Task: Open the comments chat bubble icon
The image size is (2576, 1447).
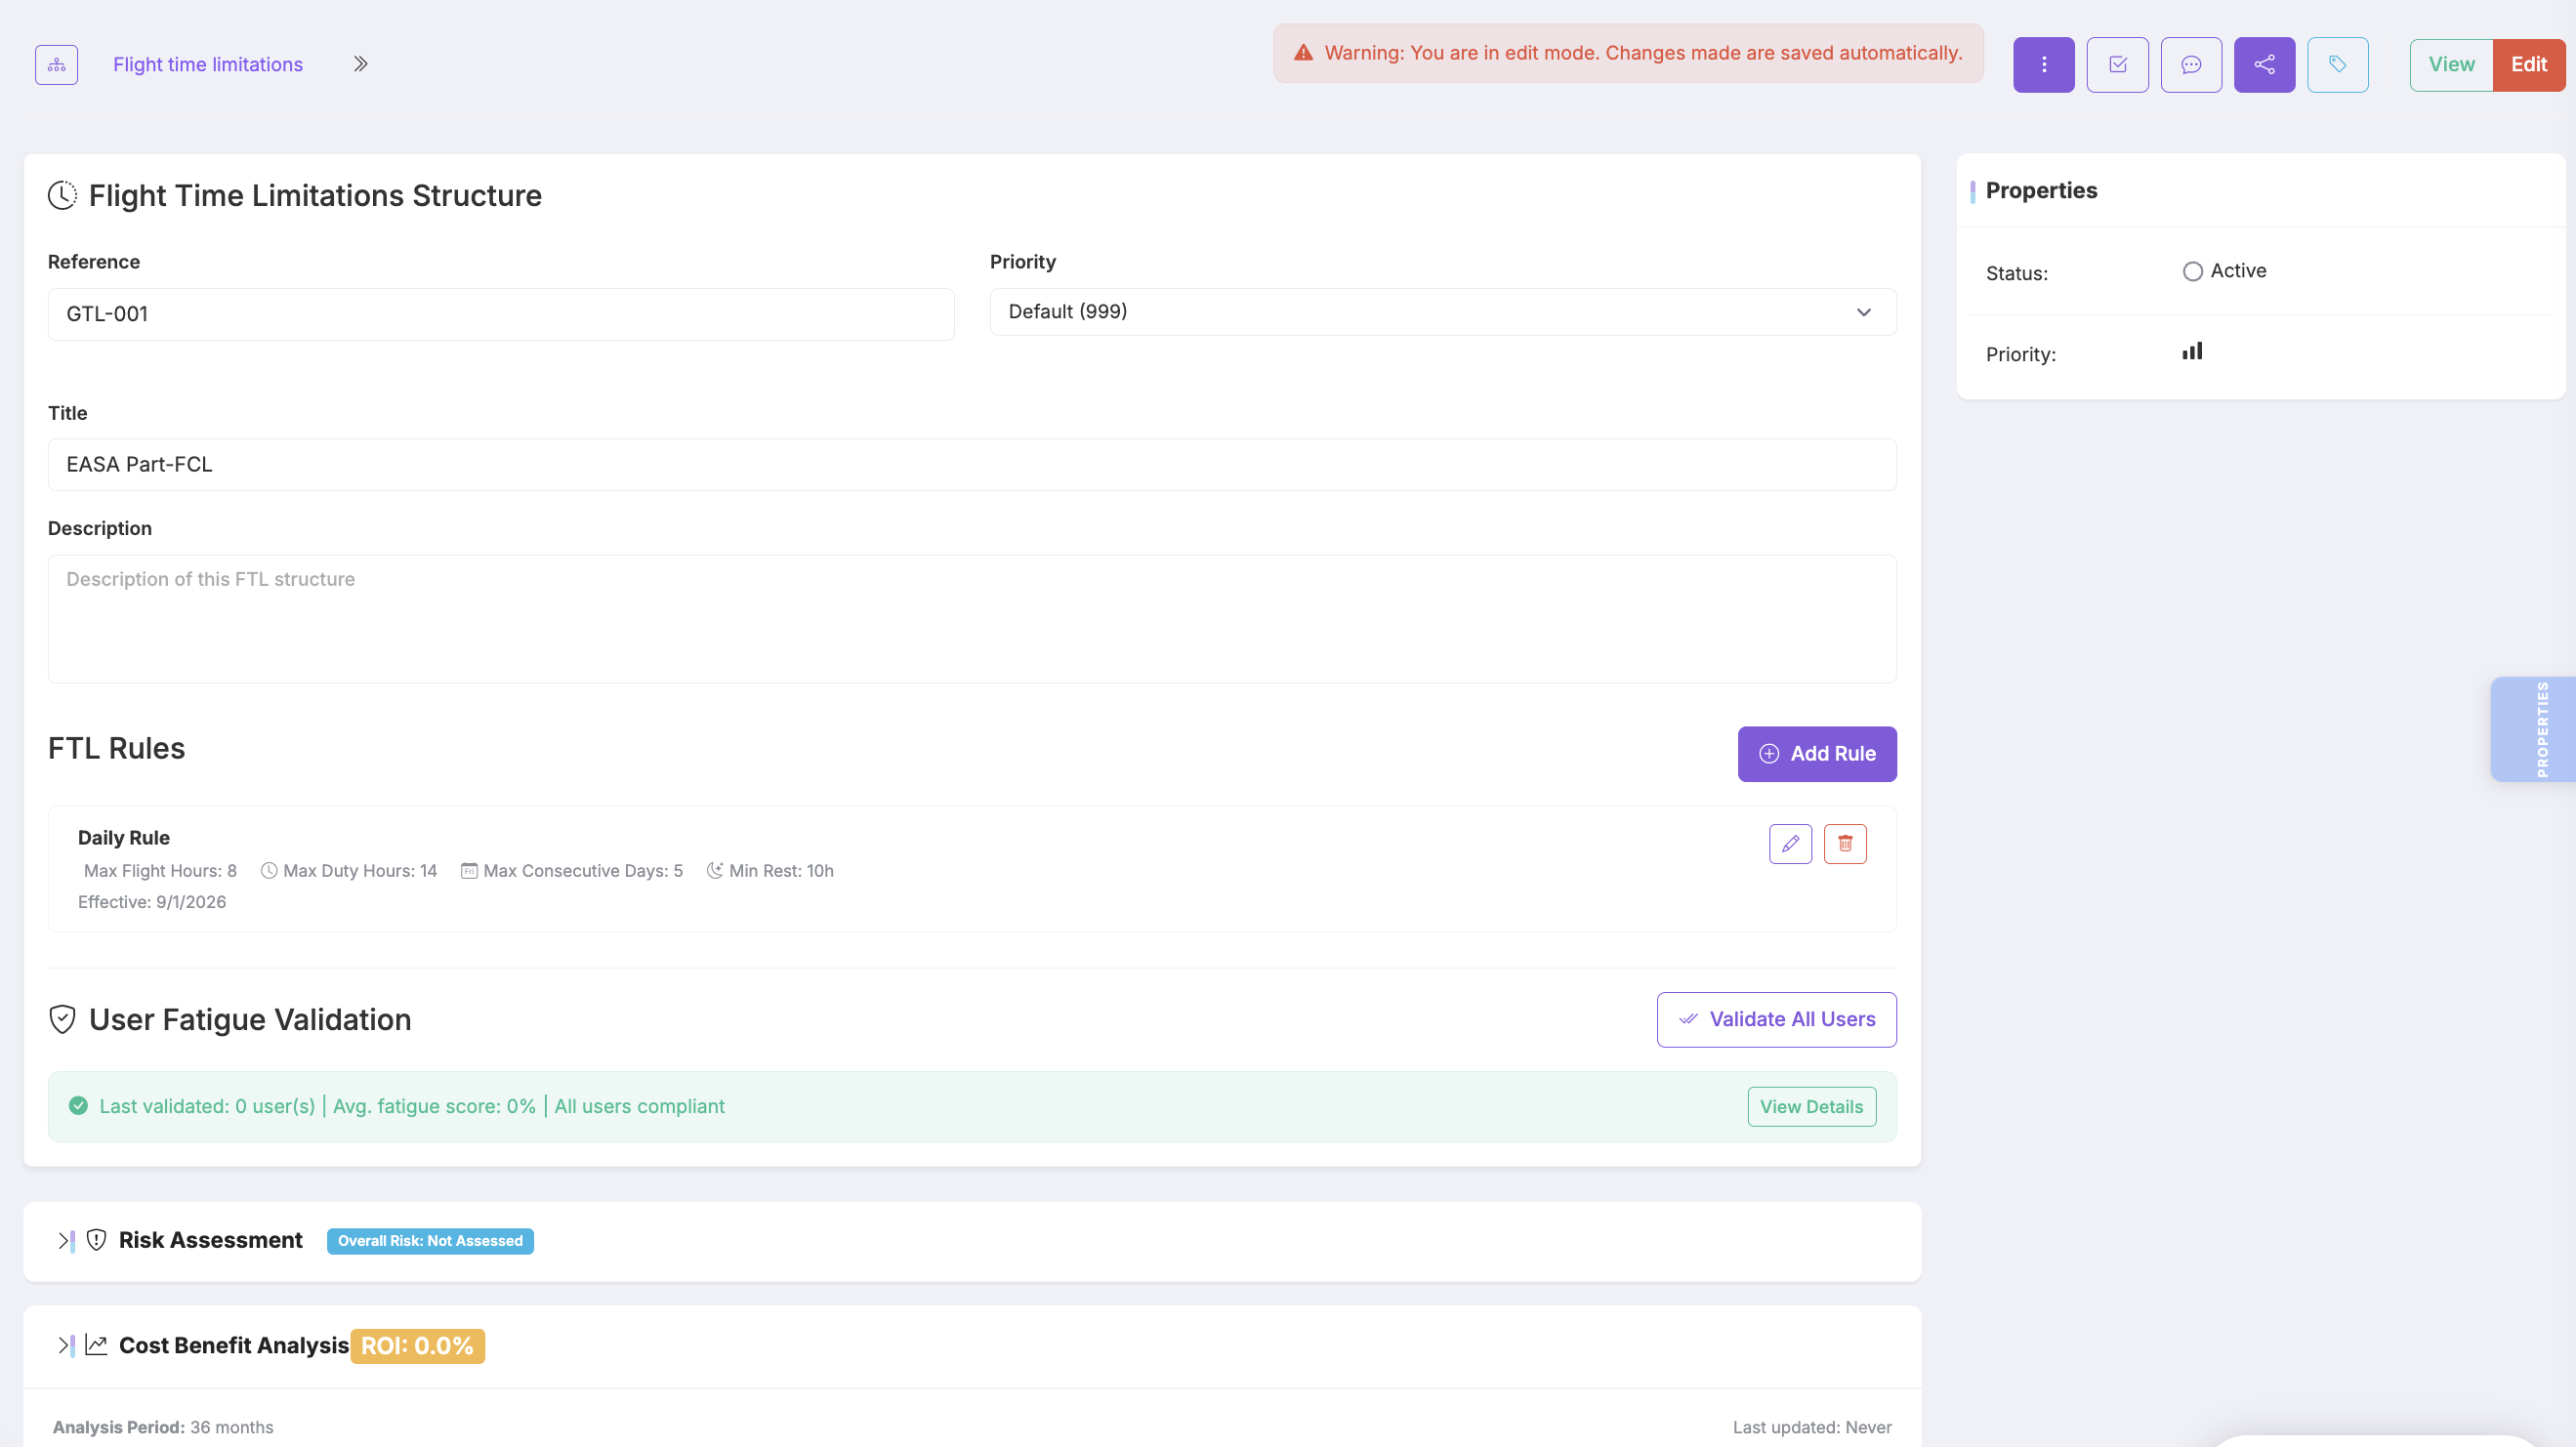Action: pos(2191,65)
